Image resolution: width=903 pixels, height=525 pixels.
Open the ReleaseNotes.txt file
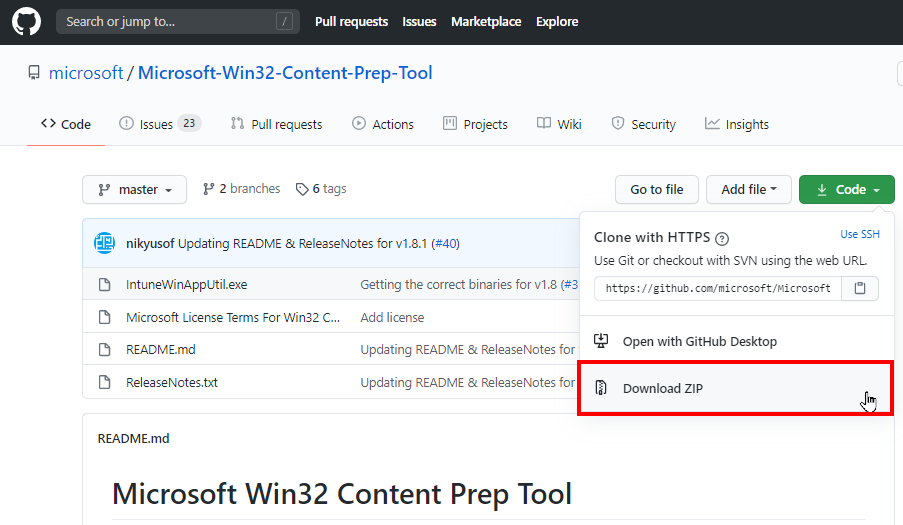point(172,382)
